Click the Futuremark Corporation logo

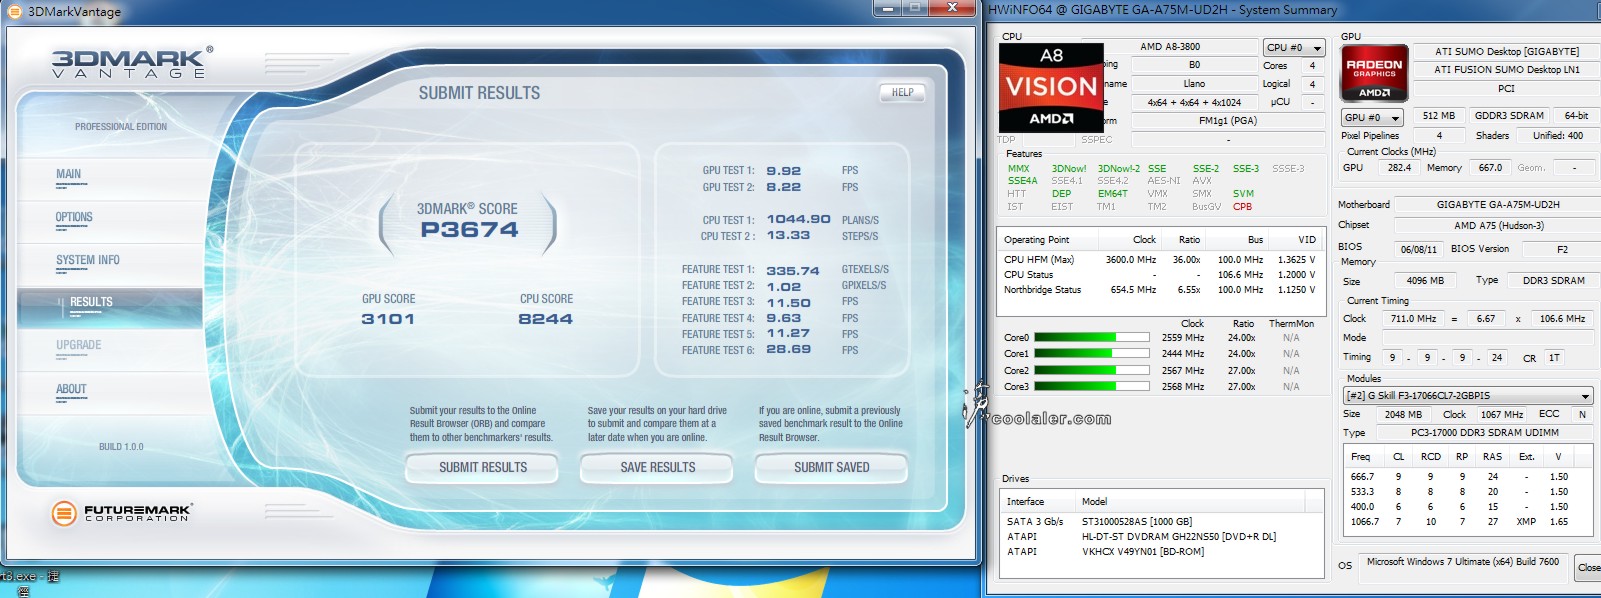(121, 513)
